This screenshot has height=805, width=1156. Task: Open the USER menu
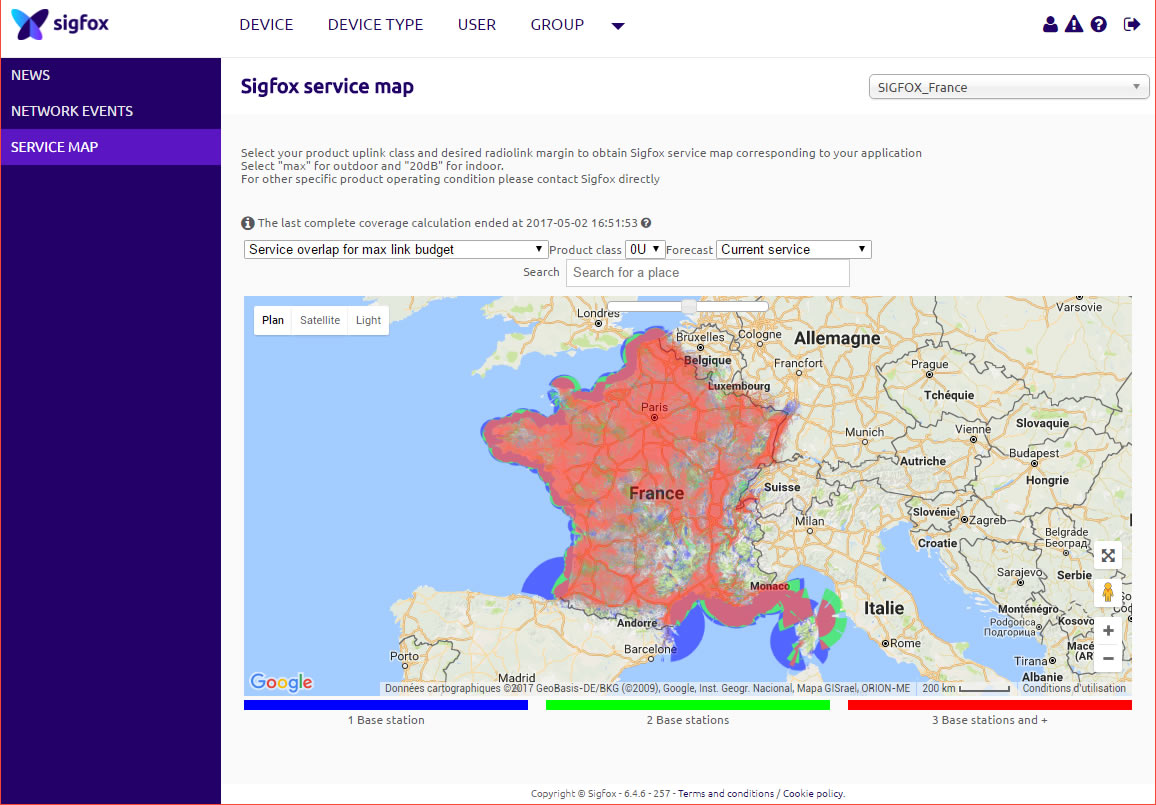(476, 25)
